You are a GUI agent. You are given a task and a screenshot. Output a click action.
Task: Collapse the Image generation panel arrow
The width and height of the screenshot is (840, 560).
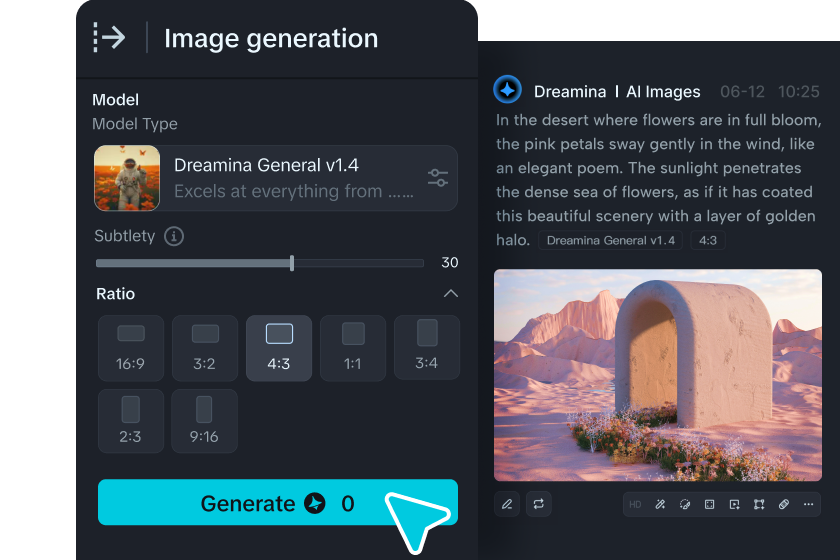109,38
